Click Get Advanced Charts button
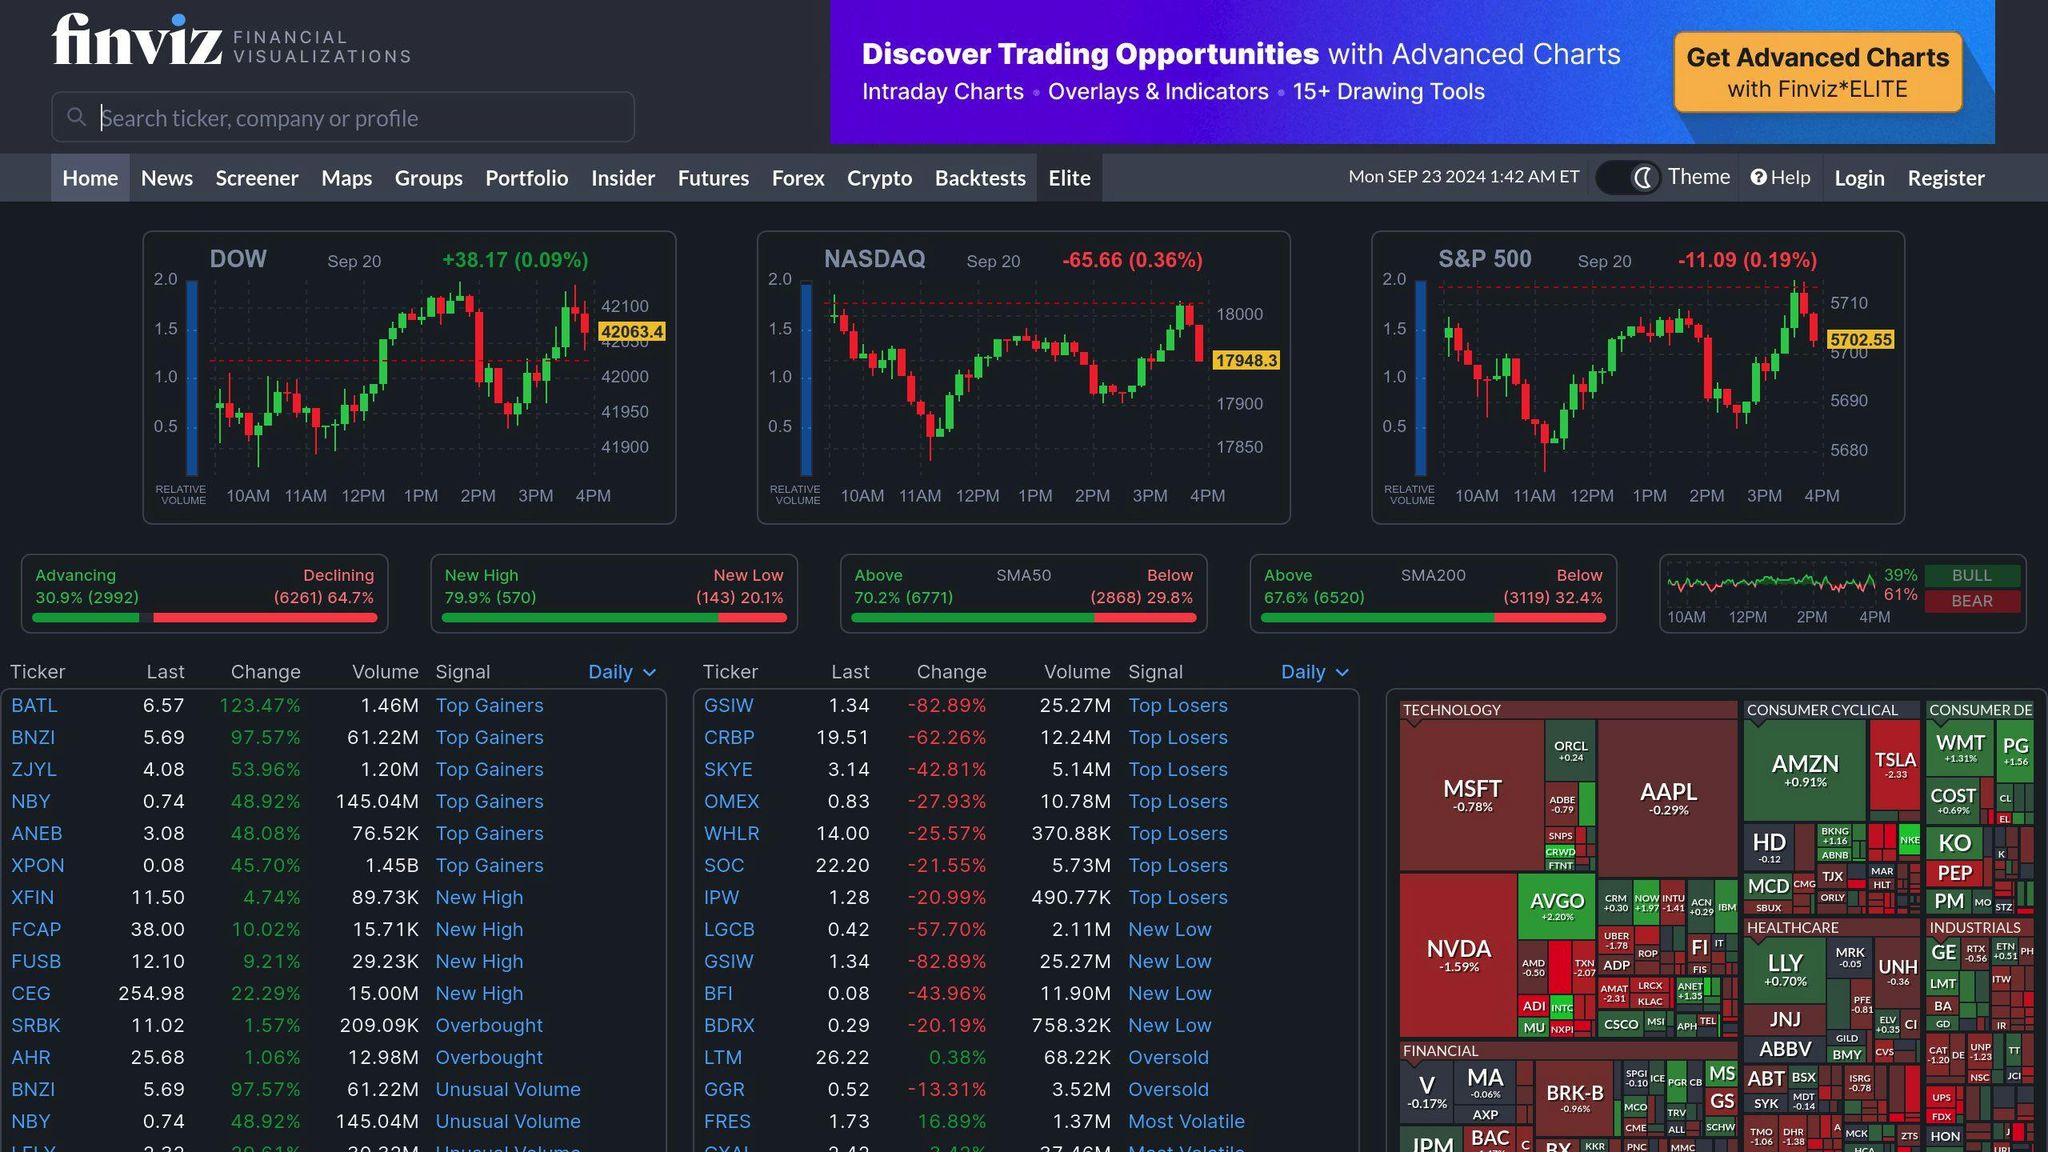This screenshot has width=2048, height=1152. coord(1817,72)
